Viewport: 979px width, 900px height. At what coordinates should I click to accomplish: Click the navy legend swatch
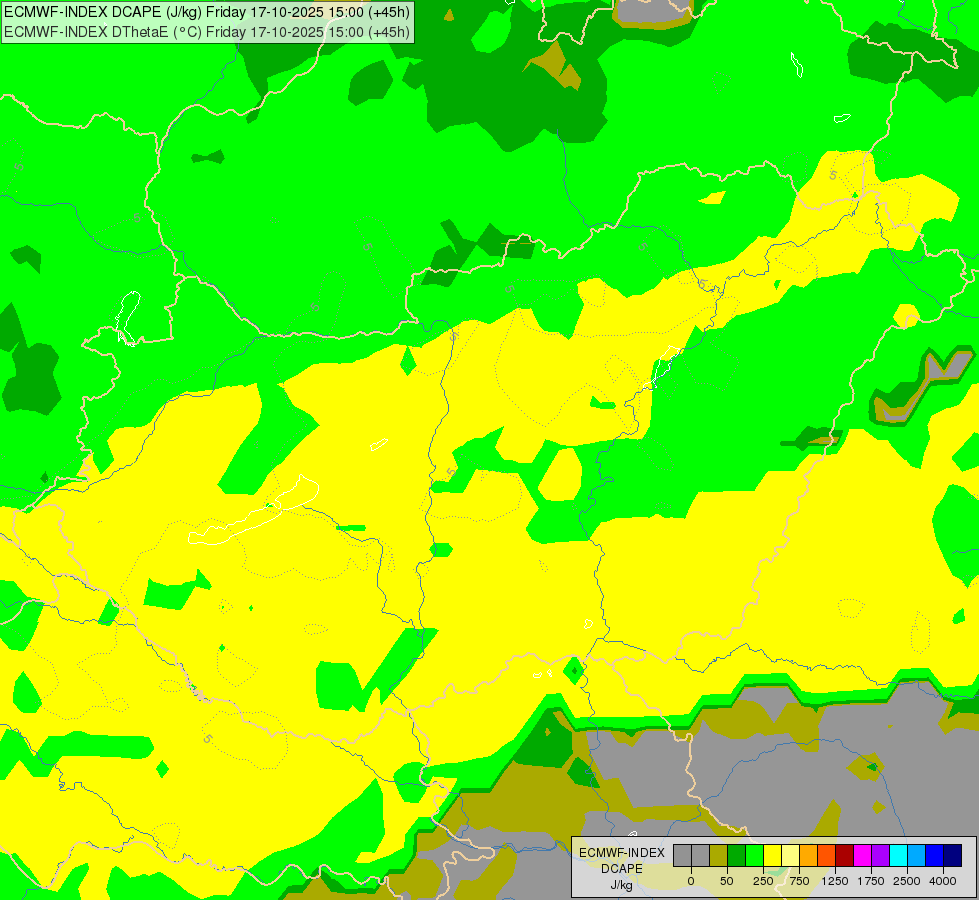[953, 856]
